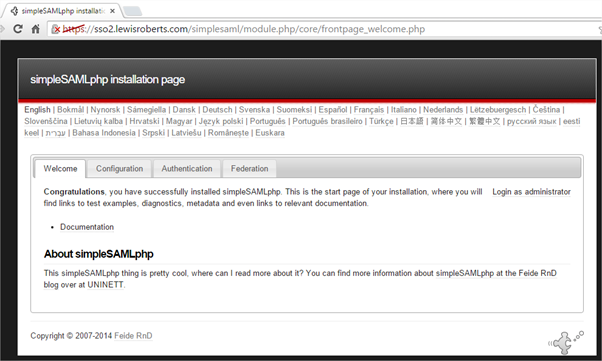Image resolution: width=602 pixels, height=361 pixels.
Task: Switch language to Latviešu
Action: pyautogui.click(x=186, y=133)
